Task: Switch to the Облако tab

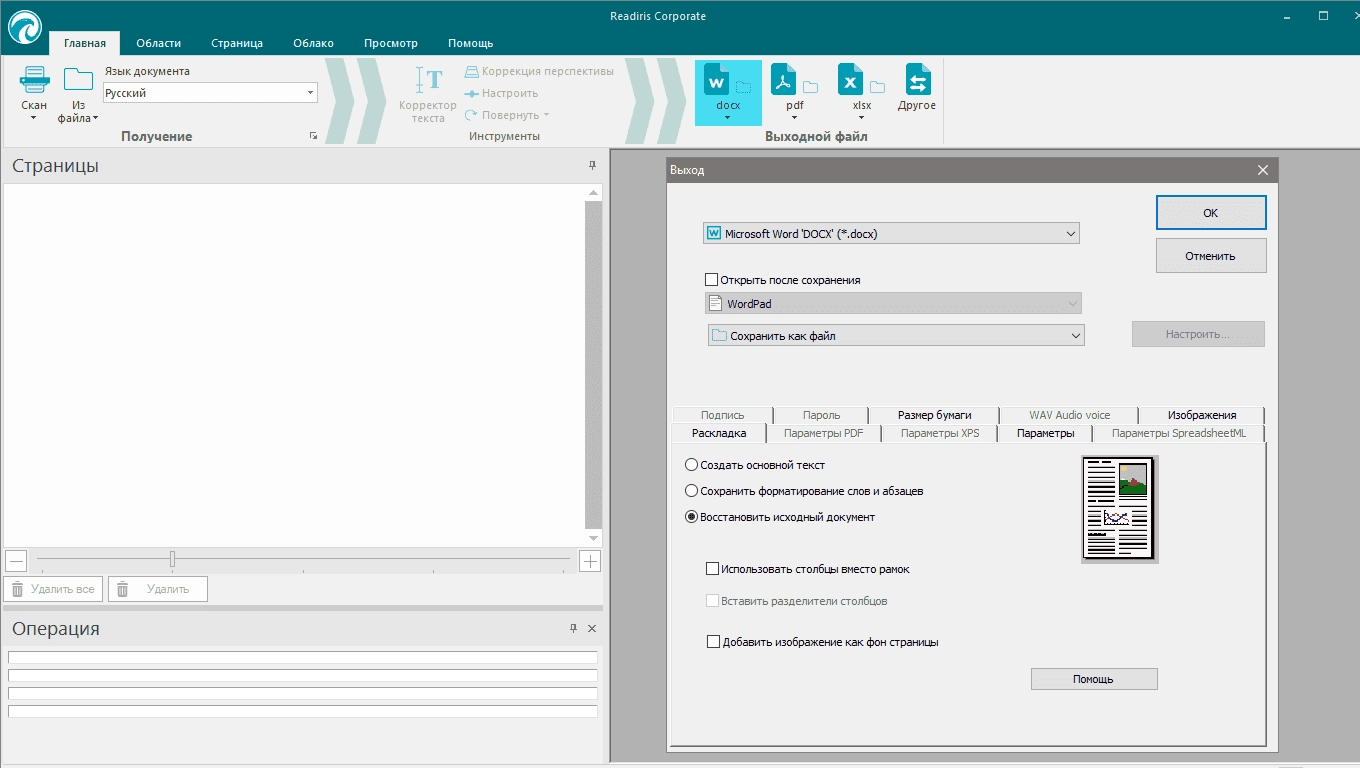Action: 314,43
